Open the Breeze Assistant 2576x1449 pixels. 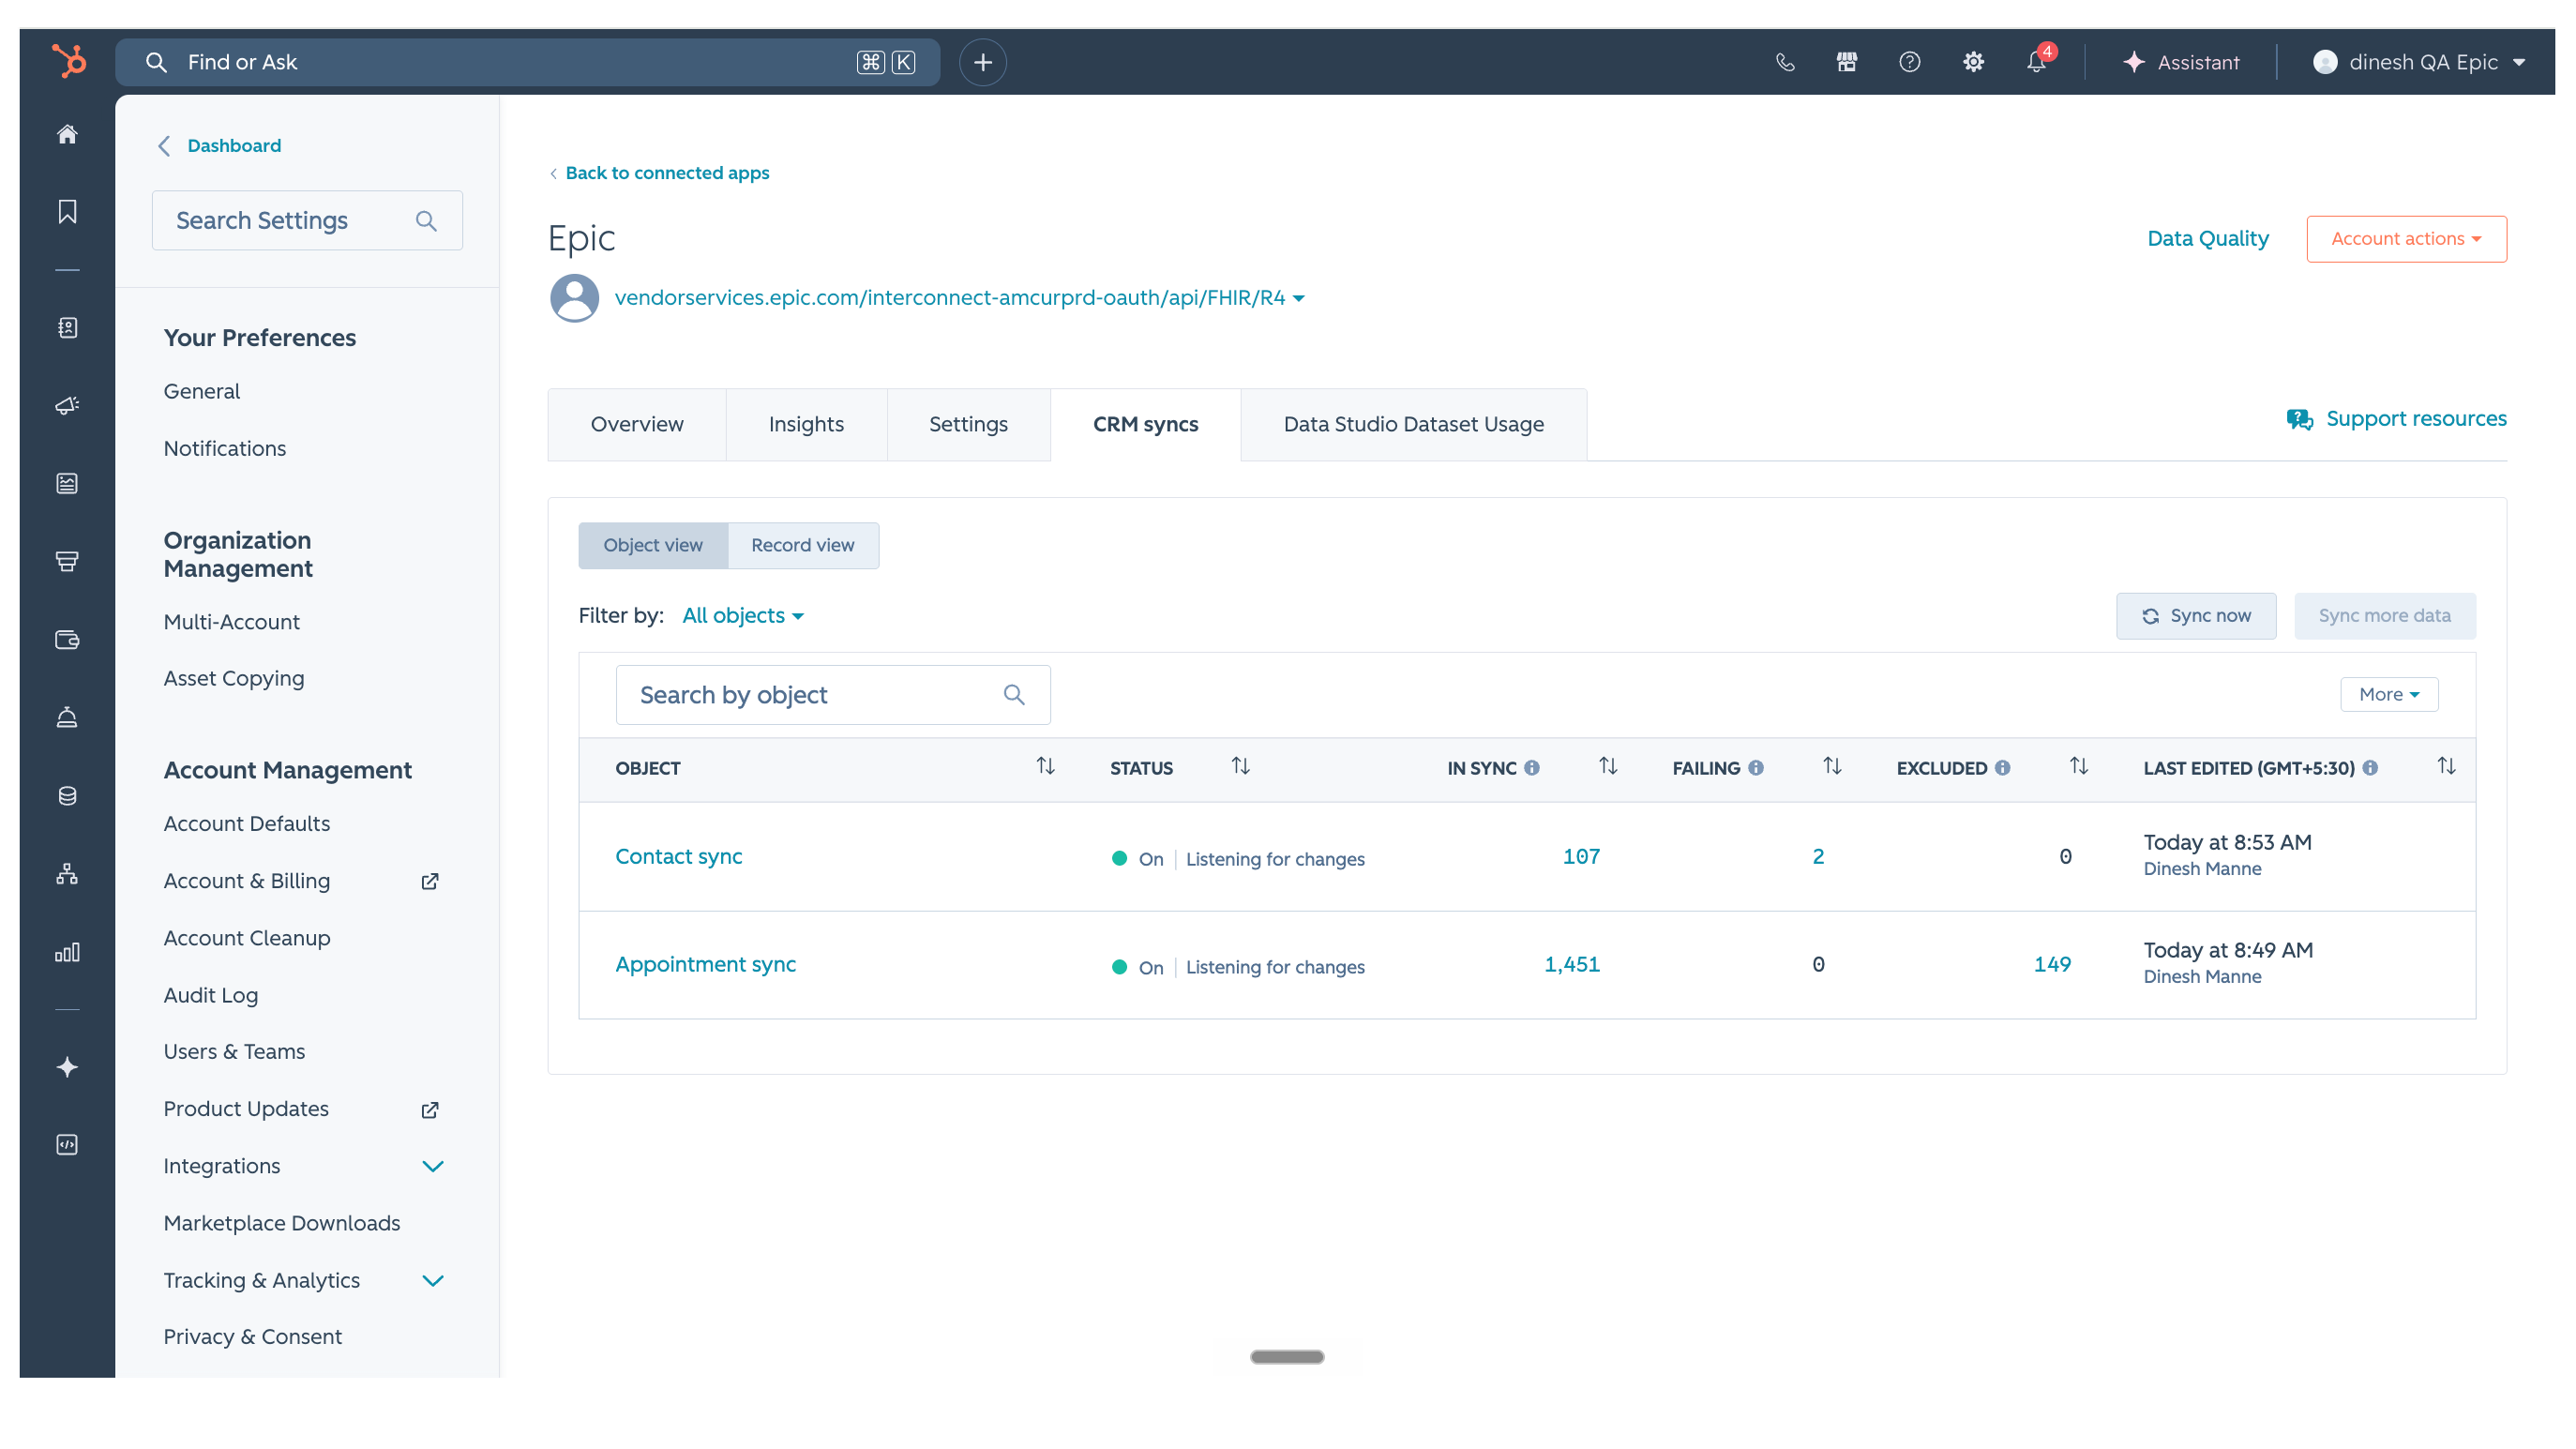click(2181, 62)
